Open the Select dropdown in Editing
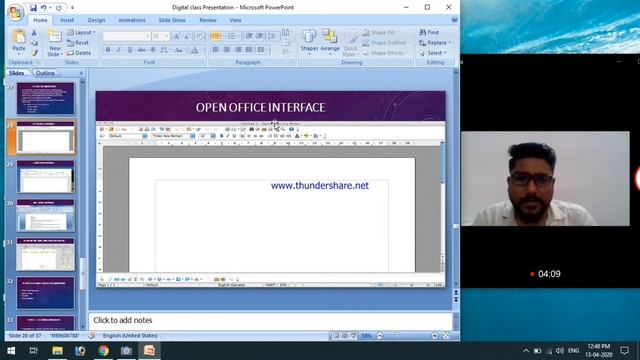The width and height of the screenshot is (640, 360). pos(433,53)
